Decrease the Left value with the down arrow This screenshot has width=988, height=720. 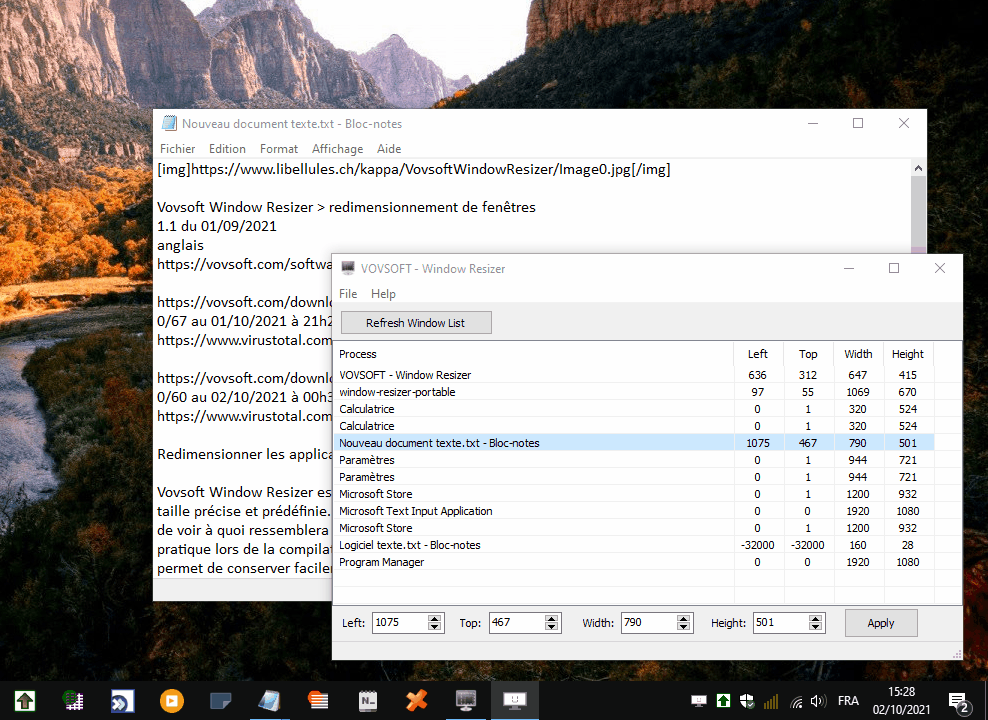point(435,627)
